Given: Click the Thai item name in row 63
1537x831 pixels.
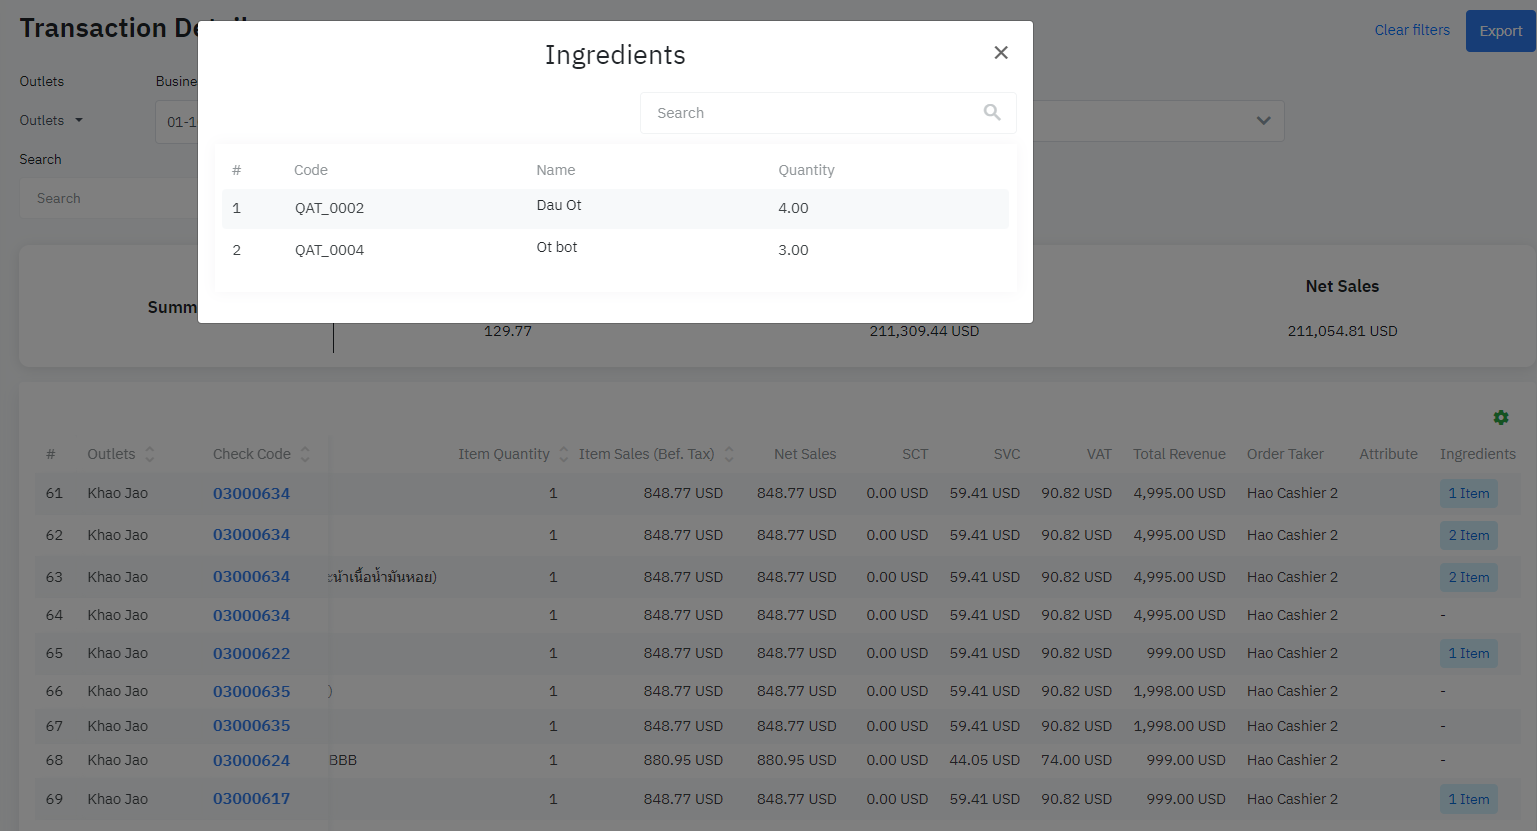Looking at the screenshot, I should pos(383,577).
